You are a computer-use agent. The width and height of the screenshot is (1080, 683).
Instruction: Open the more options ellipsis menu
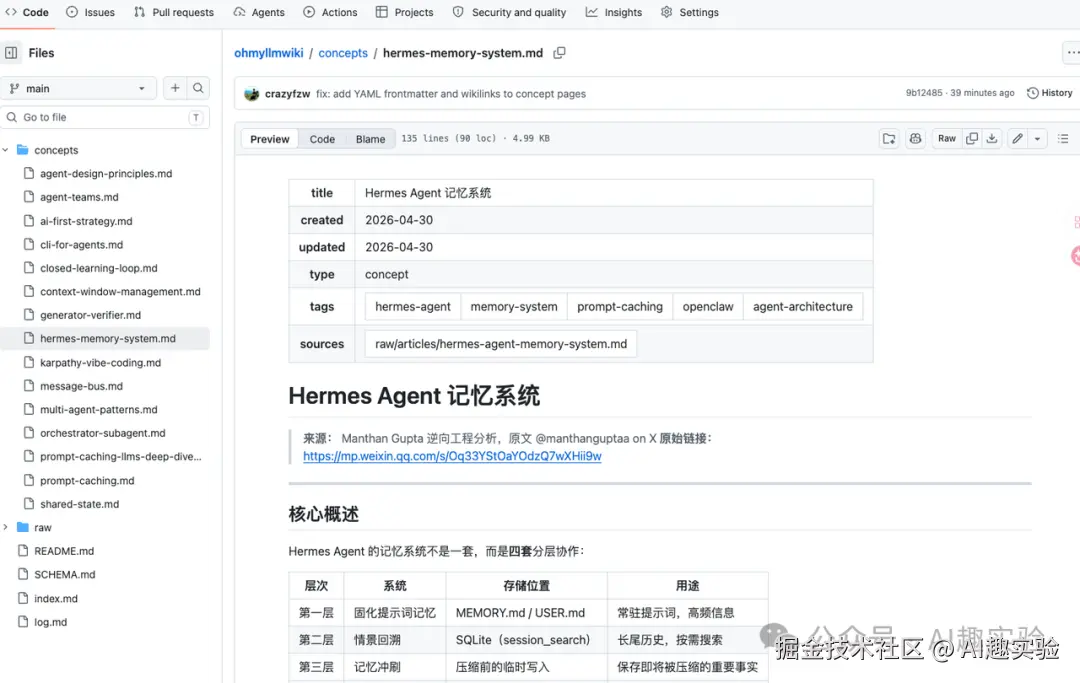click(x=1072, y=53)
